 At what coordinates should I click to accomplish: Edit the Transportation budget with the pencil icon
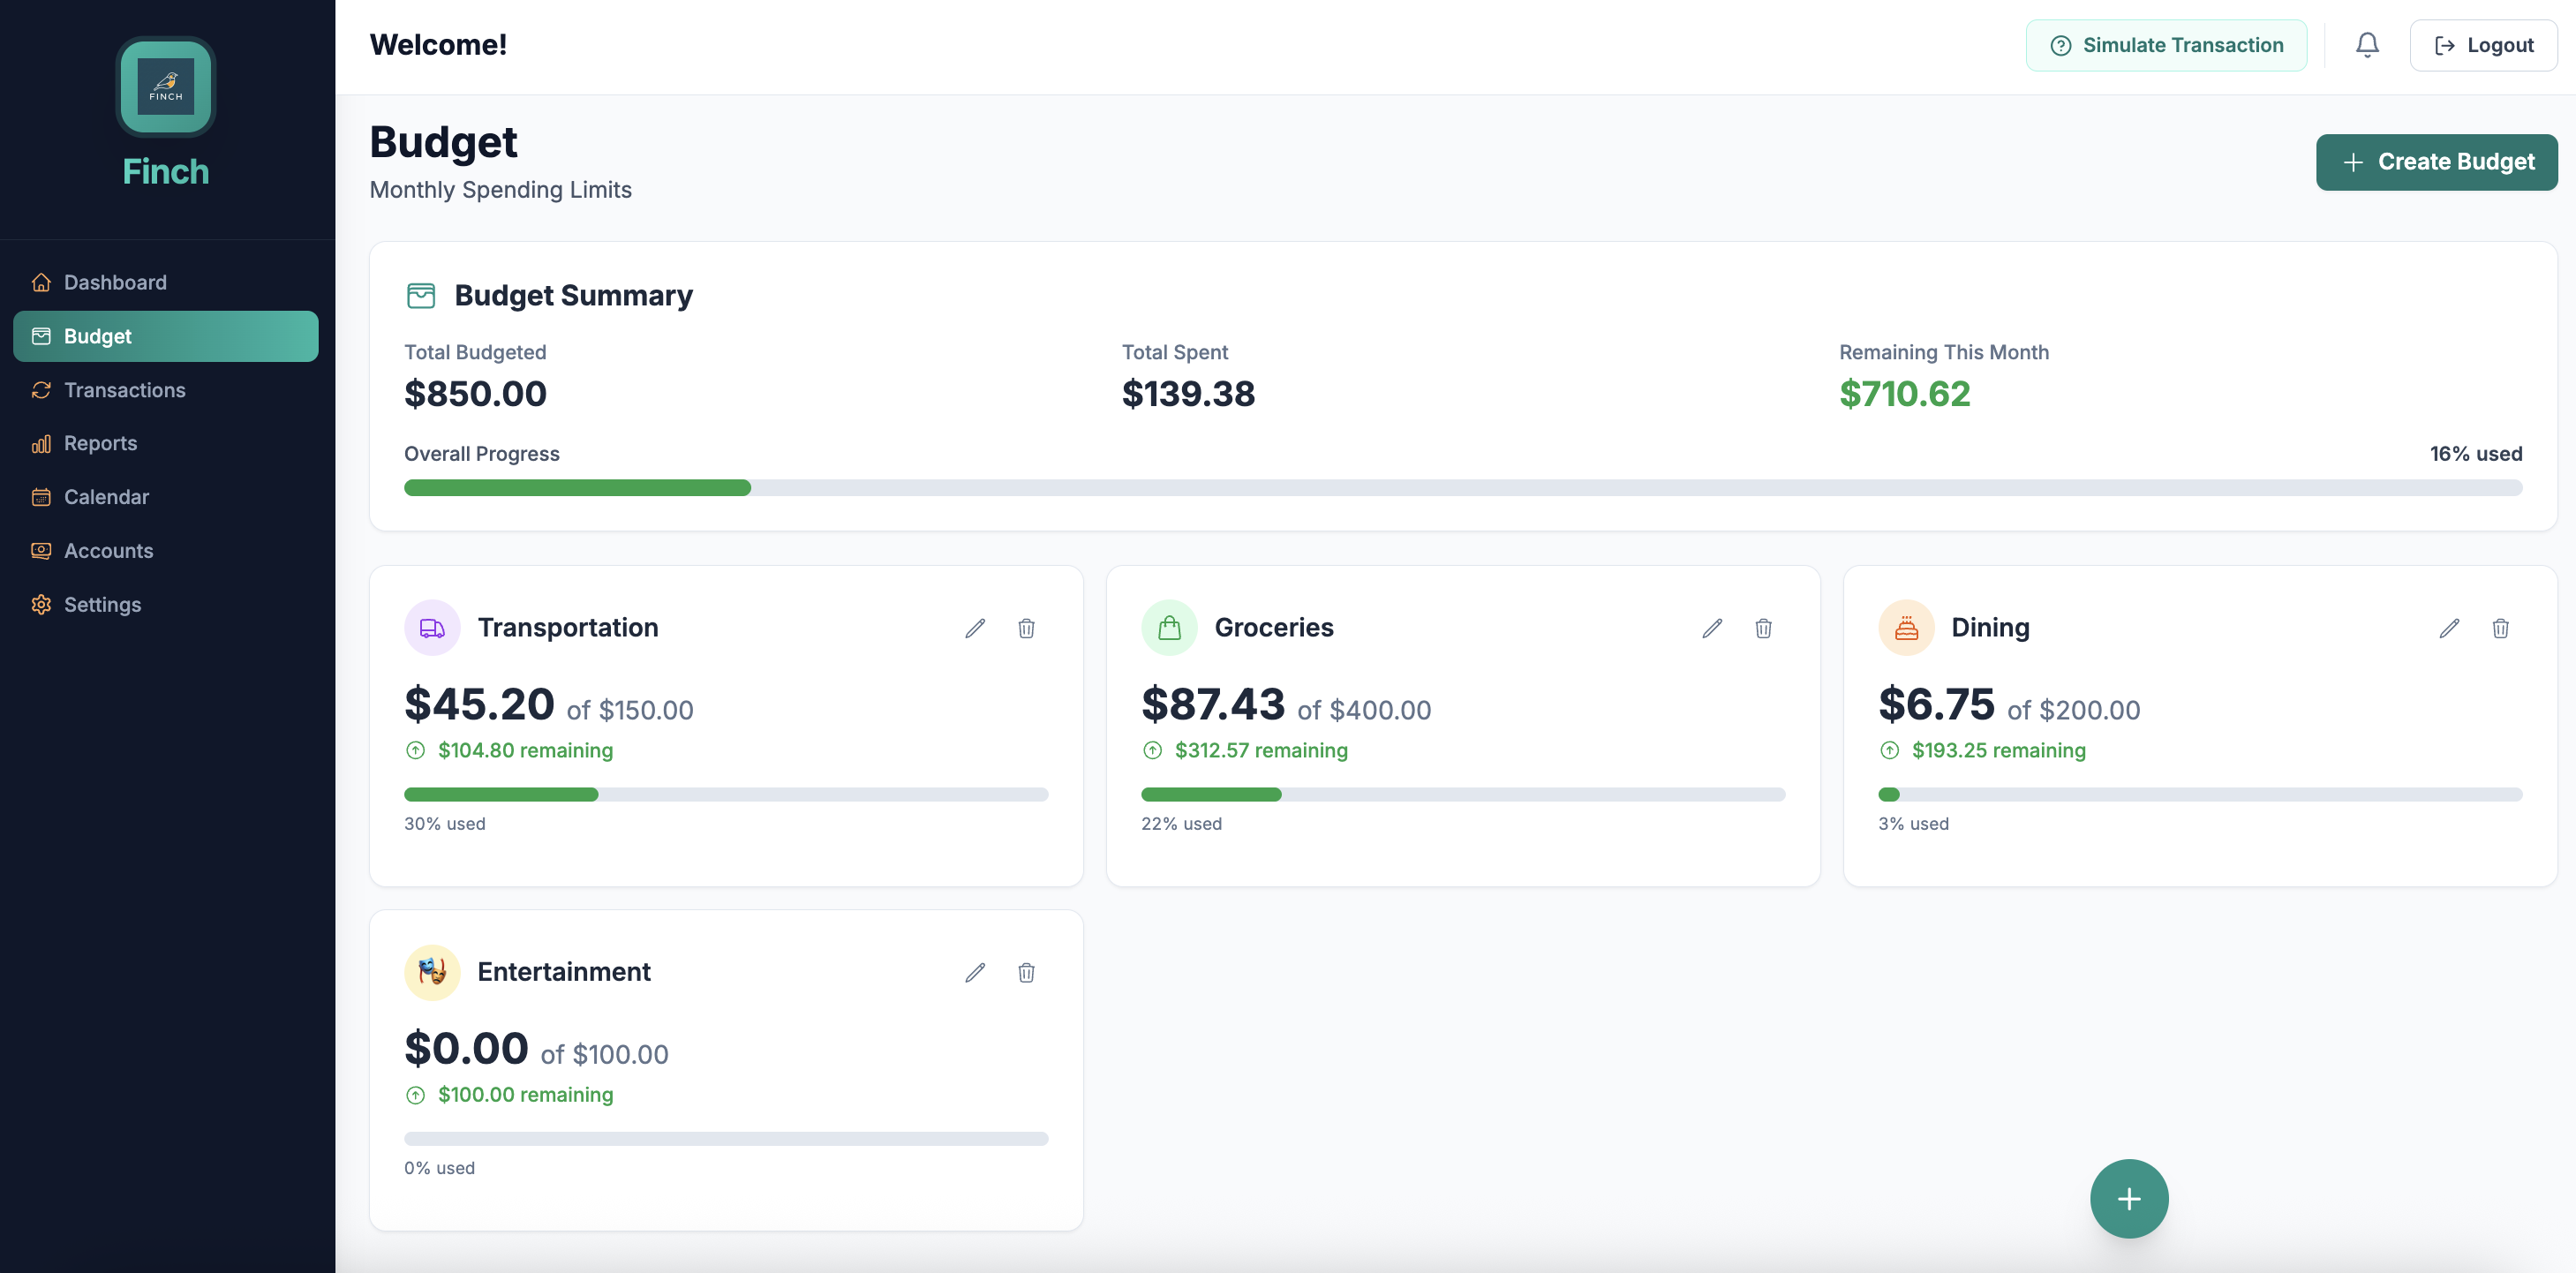975,628
